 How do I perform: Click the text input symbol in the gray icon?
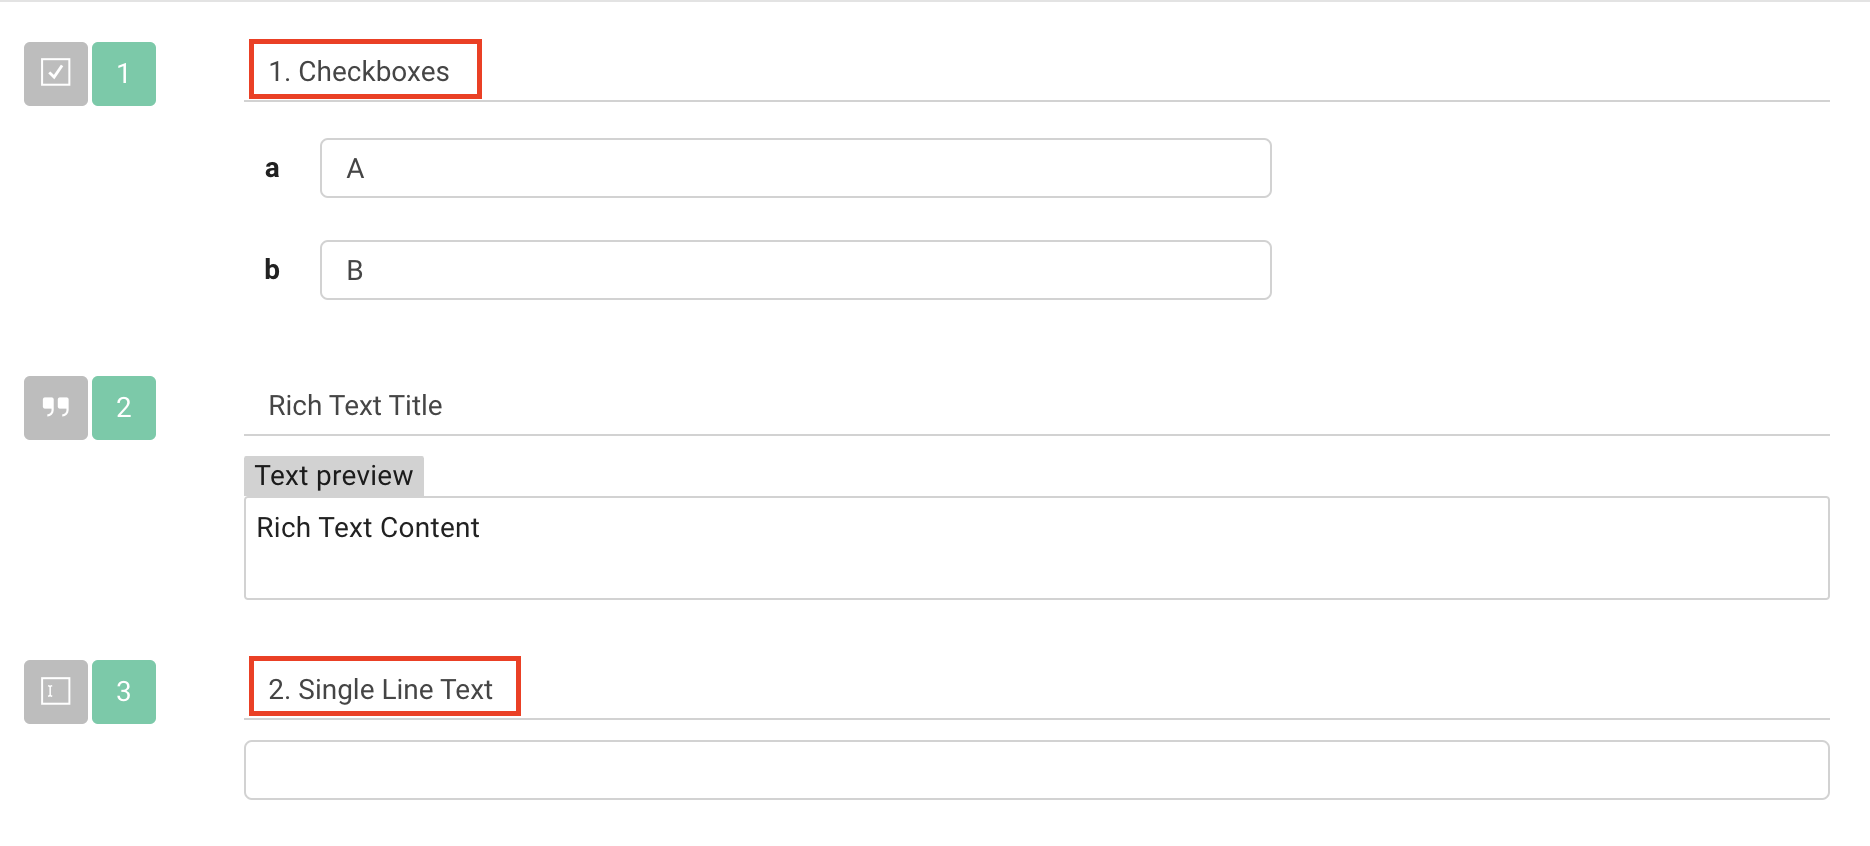[x=55, y=691]
